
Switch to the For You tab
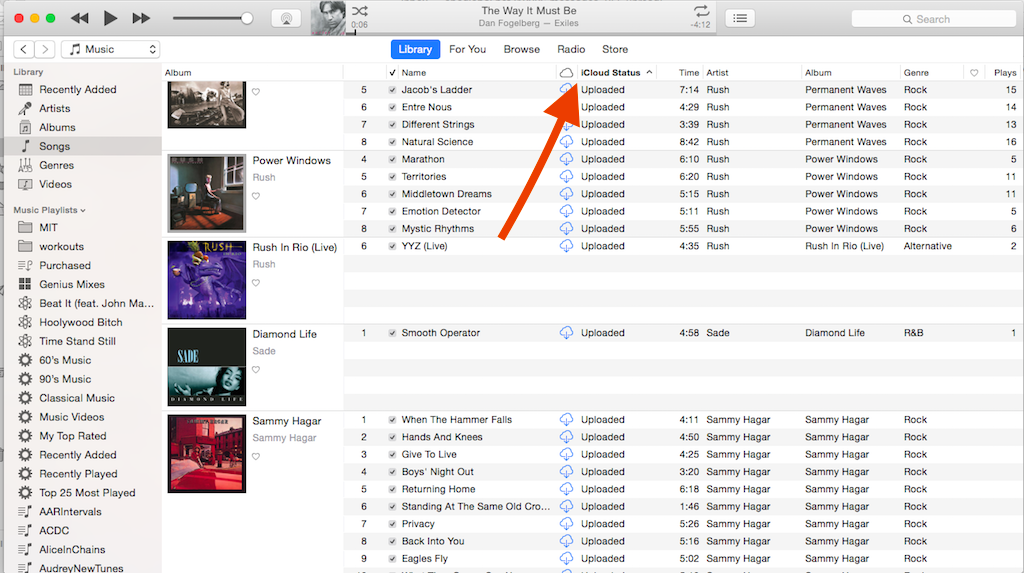[468, 49]
